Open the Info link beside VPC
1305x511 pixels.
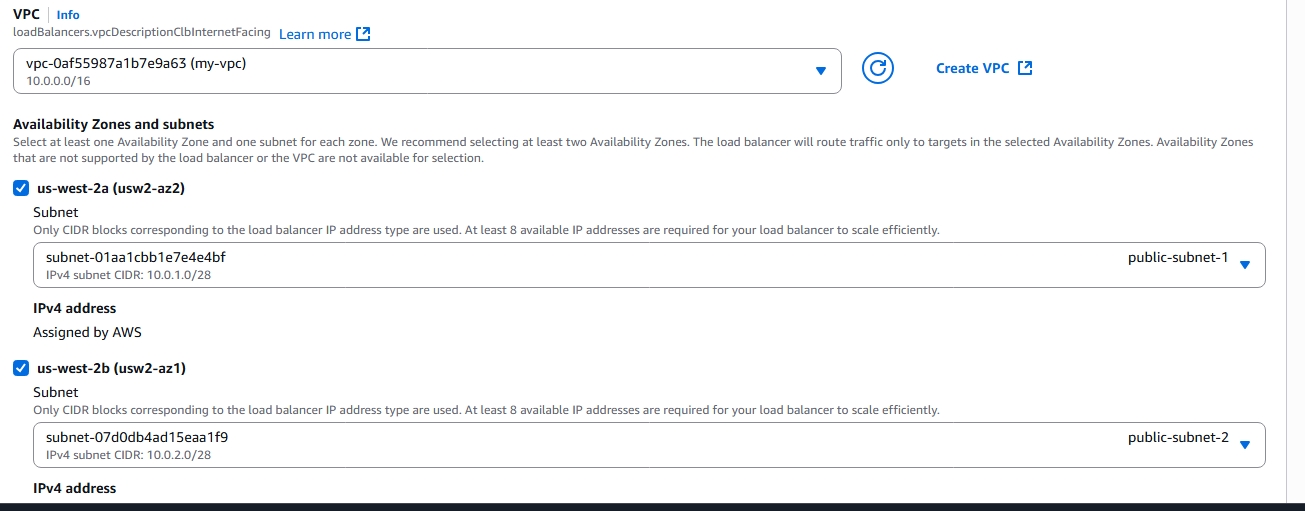[x=68, y=15]
